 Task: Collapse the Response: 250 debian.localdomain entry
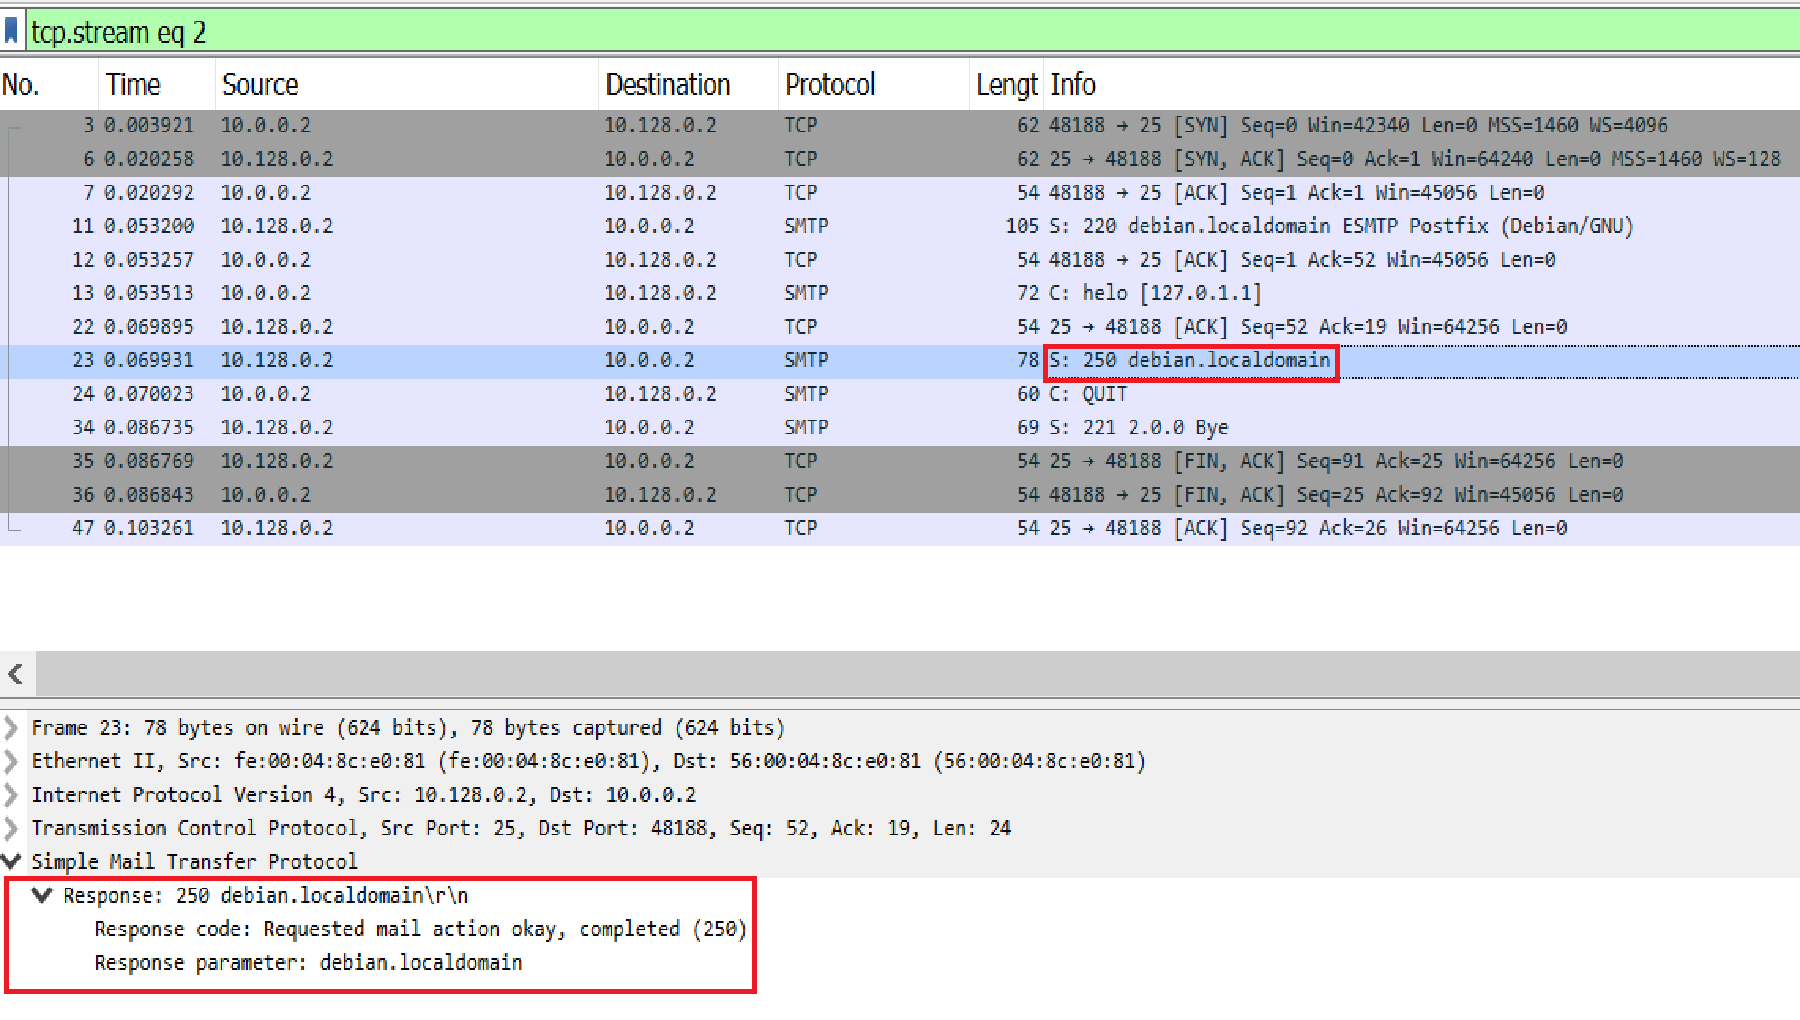(41, 895)
